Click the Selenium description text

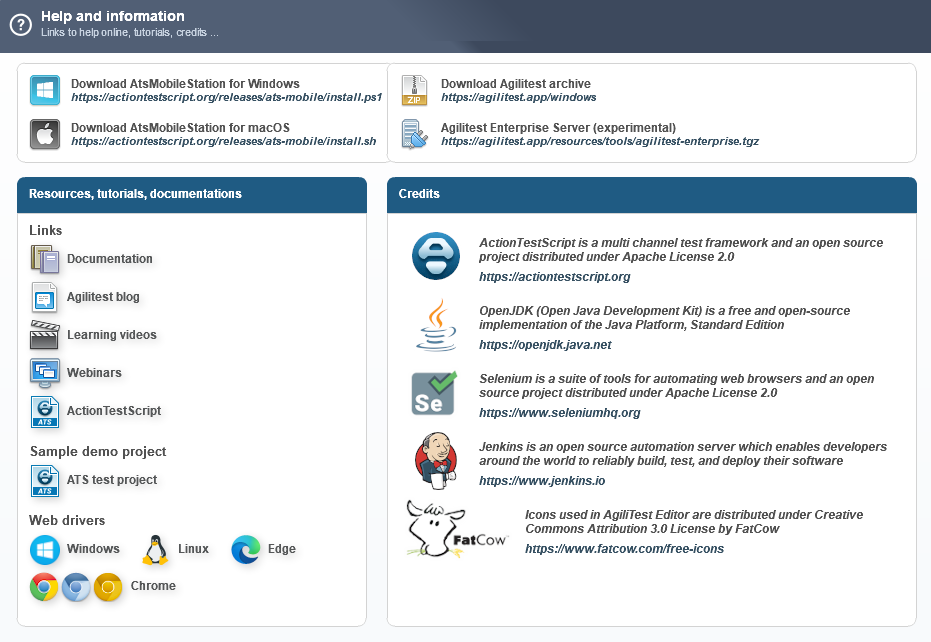677,386
